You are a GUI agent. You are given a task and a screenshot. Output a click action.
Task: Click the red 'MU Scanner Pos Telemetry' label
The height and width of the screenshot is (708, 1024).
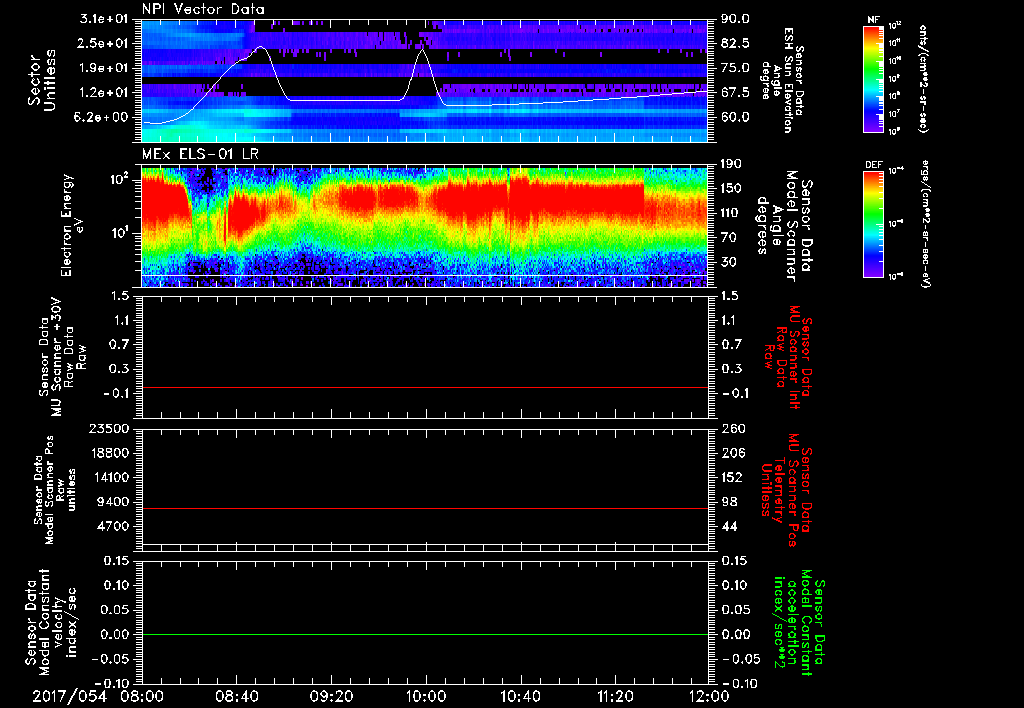click(786, 490)
